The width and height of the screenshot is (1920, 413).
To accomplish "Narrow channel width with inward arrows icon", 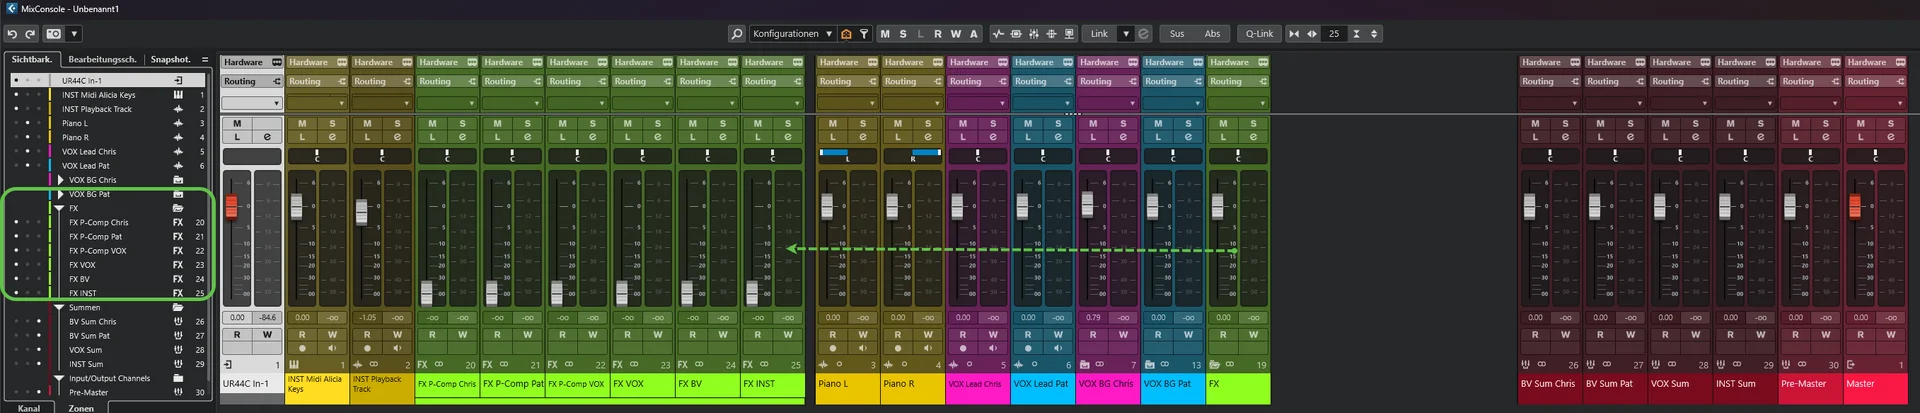I will click(x=1294, y=34).
